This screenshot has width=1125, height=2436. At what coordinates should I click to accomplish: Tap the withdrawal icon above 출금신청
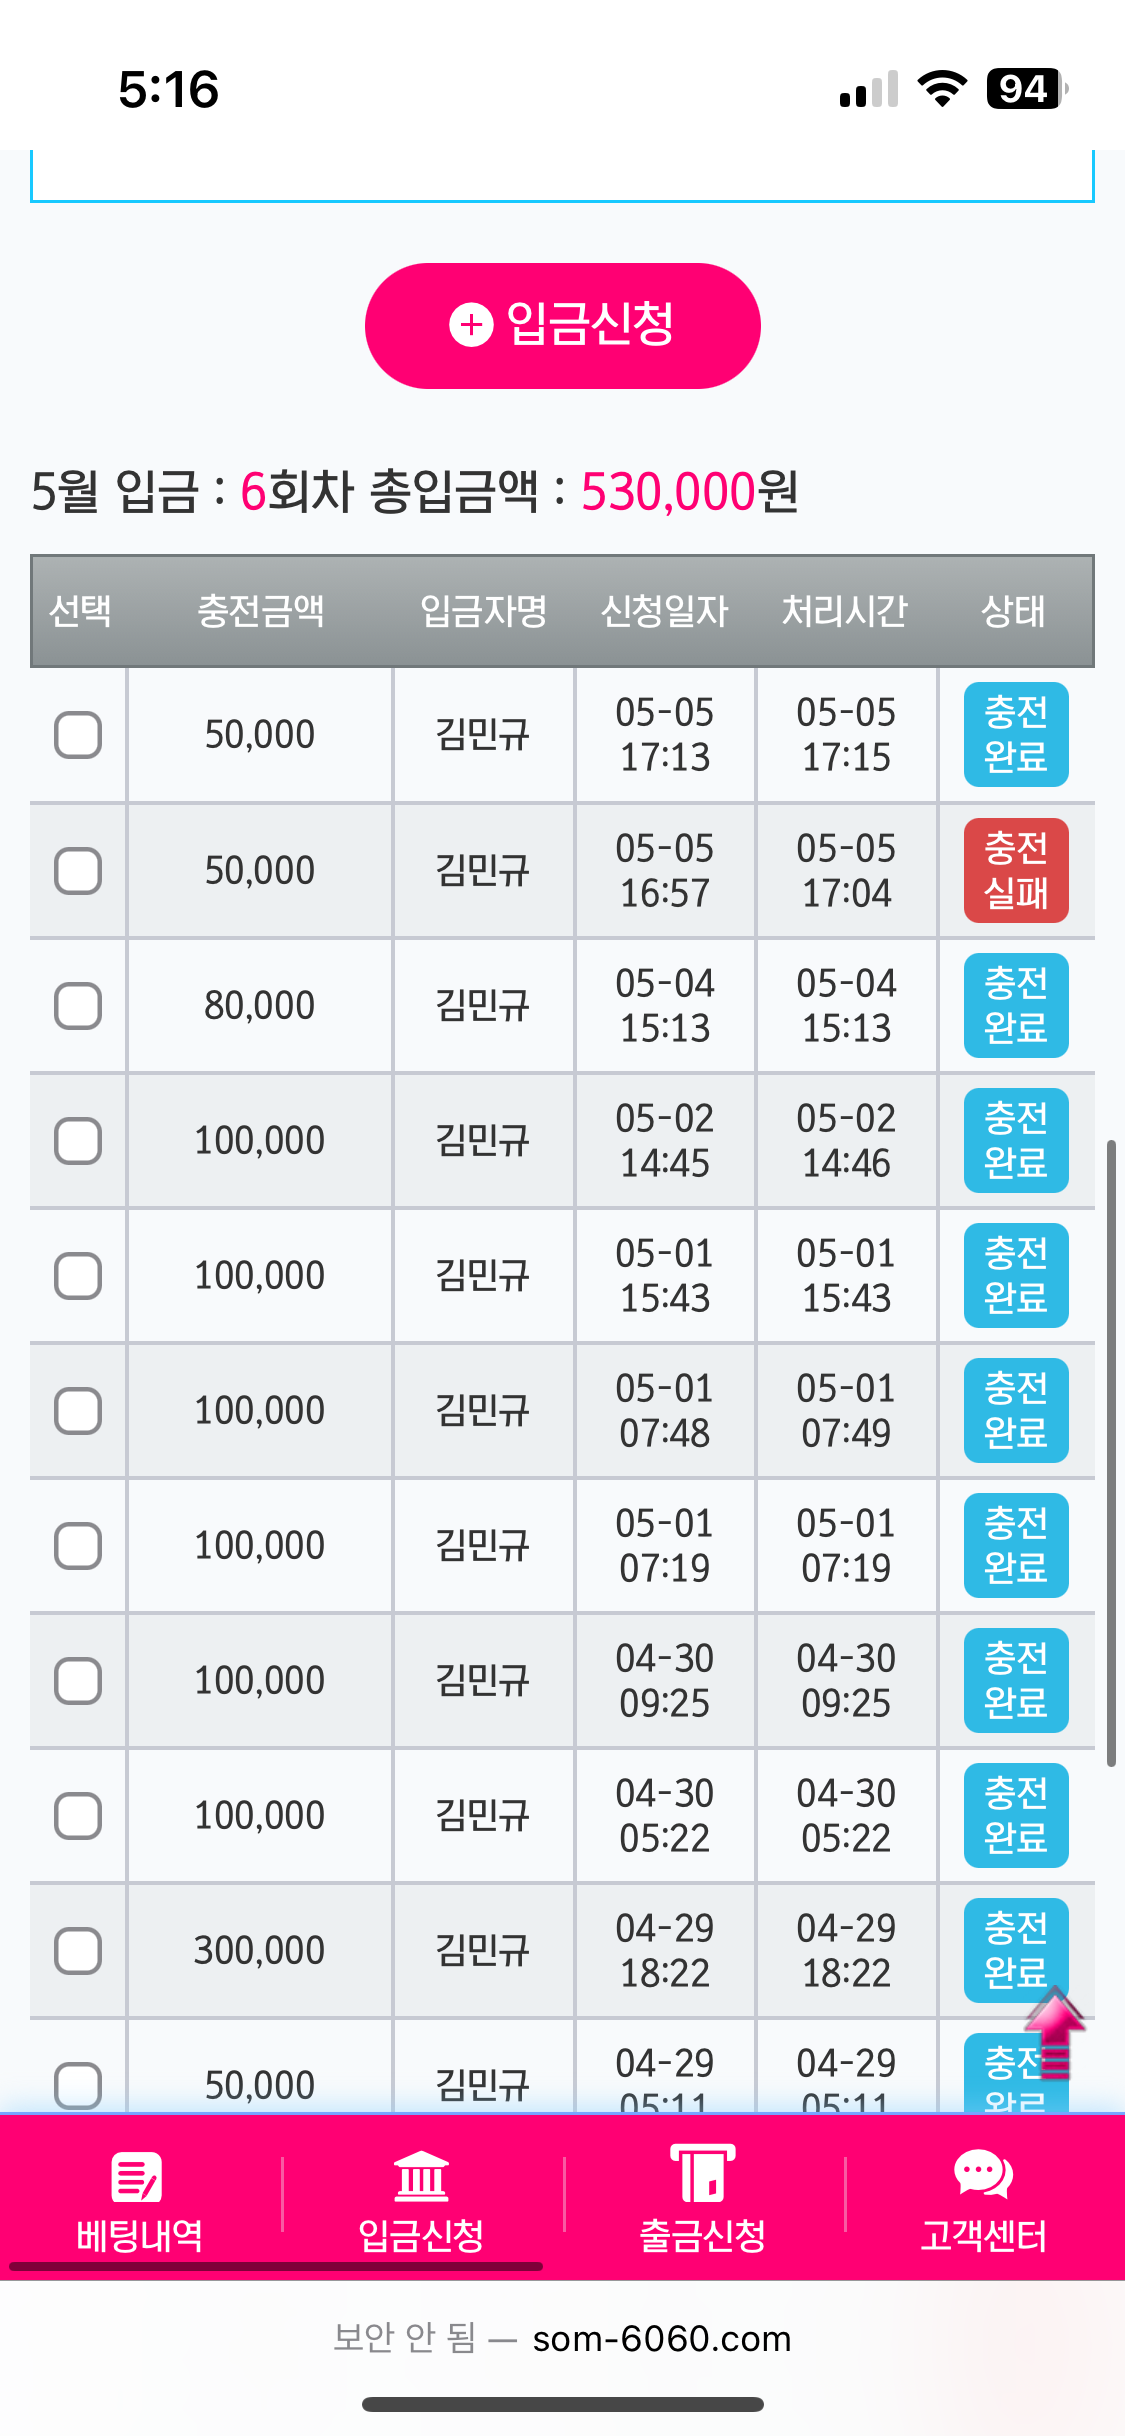[702, 2173]
